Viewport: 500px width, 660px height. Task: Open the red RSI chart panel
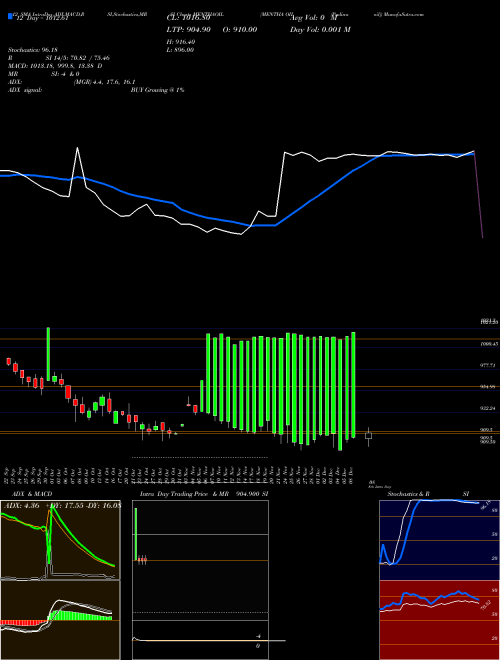coord(439,620)
